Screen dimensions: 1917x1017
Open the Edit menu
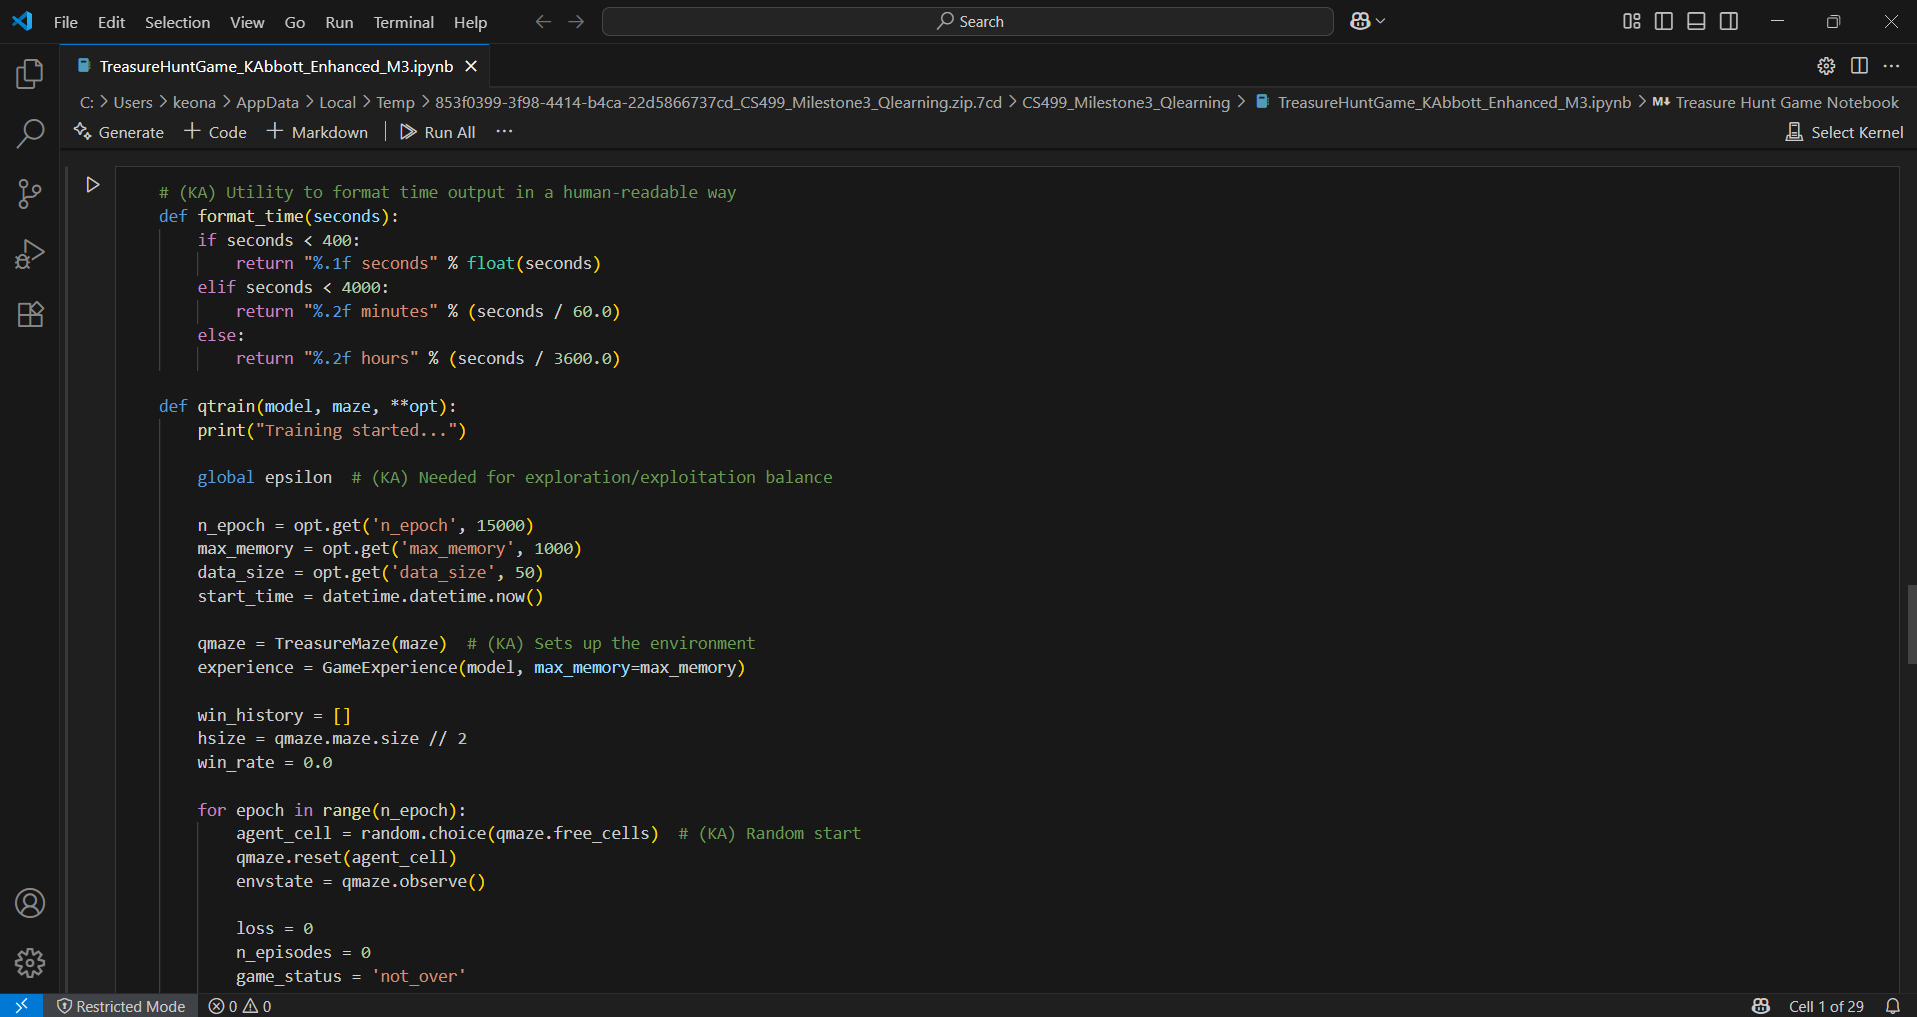pyautogui.click(x=111, y=22)
